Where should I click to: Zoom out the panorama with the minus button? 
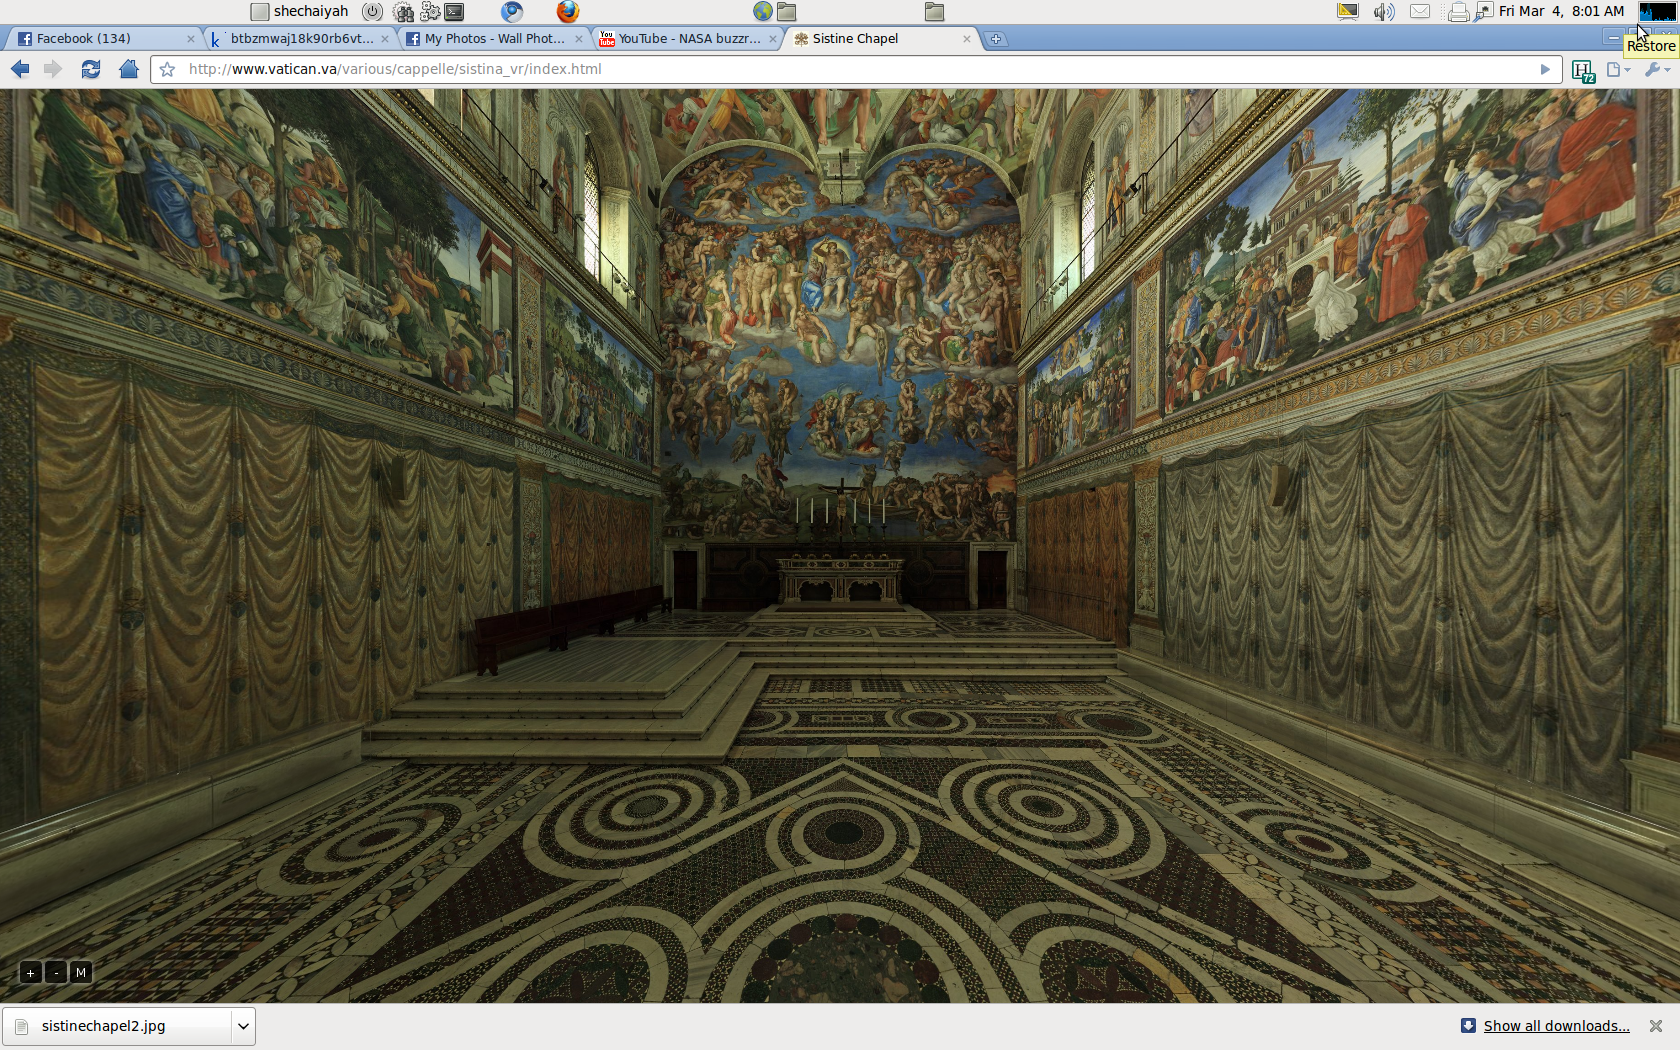coord(56,972)
